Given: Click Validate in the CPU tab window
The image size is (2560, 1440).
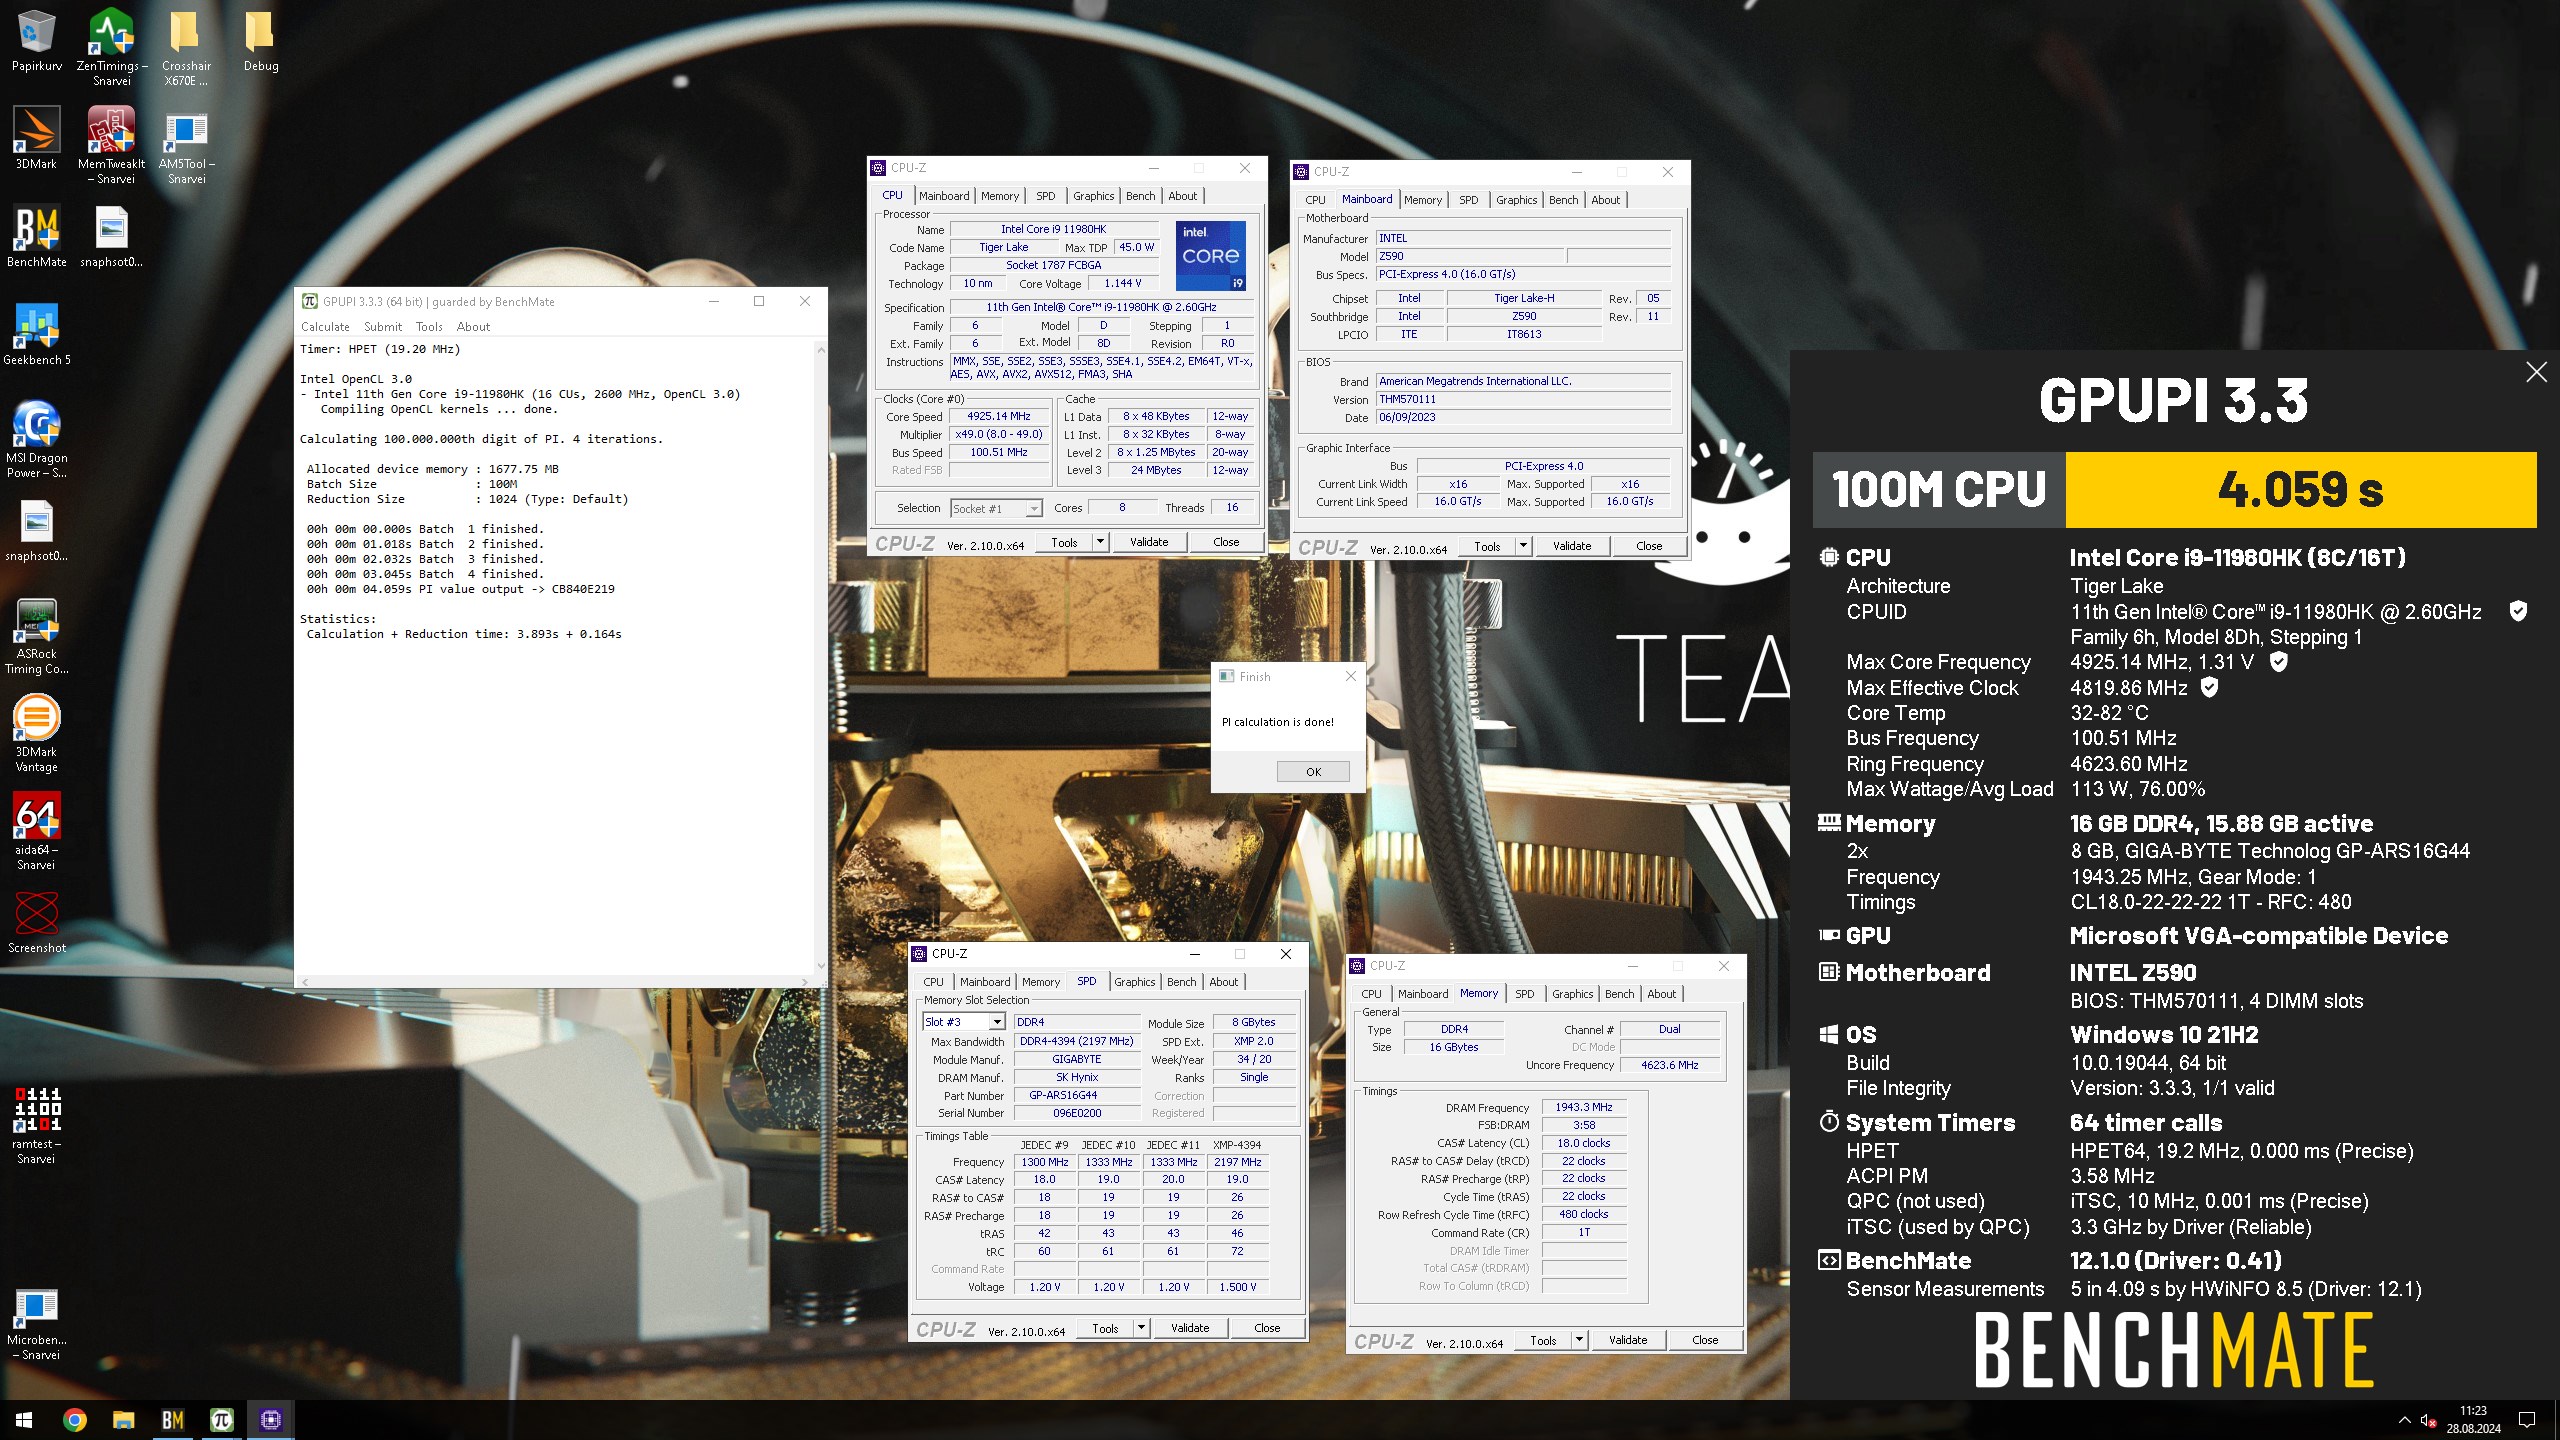Looking at the screenshot, I should (1148, 542).
